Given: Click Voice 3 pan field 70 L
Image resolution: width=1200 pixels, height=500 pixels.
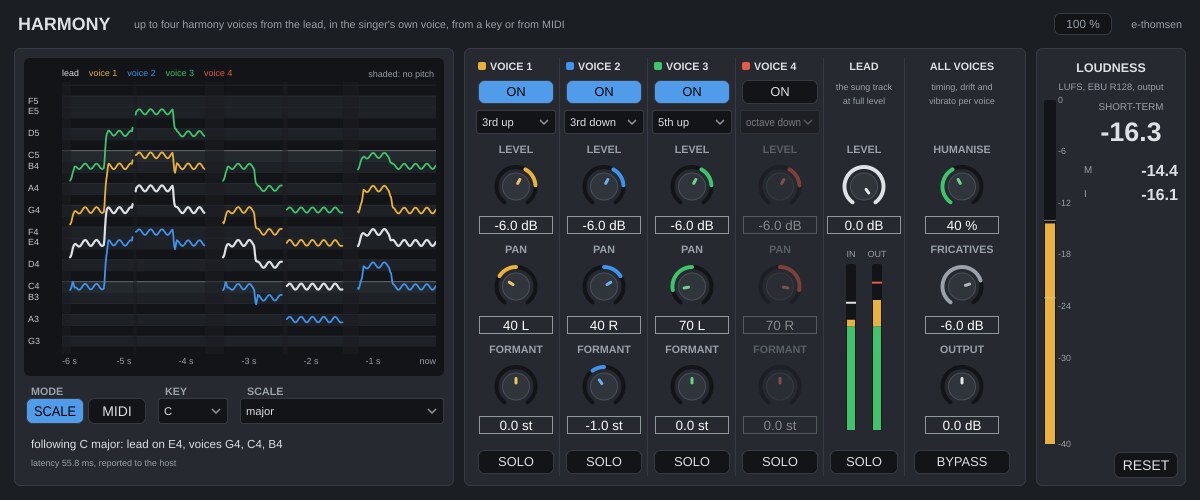Looking at the screenshot, I should [692, 325].
